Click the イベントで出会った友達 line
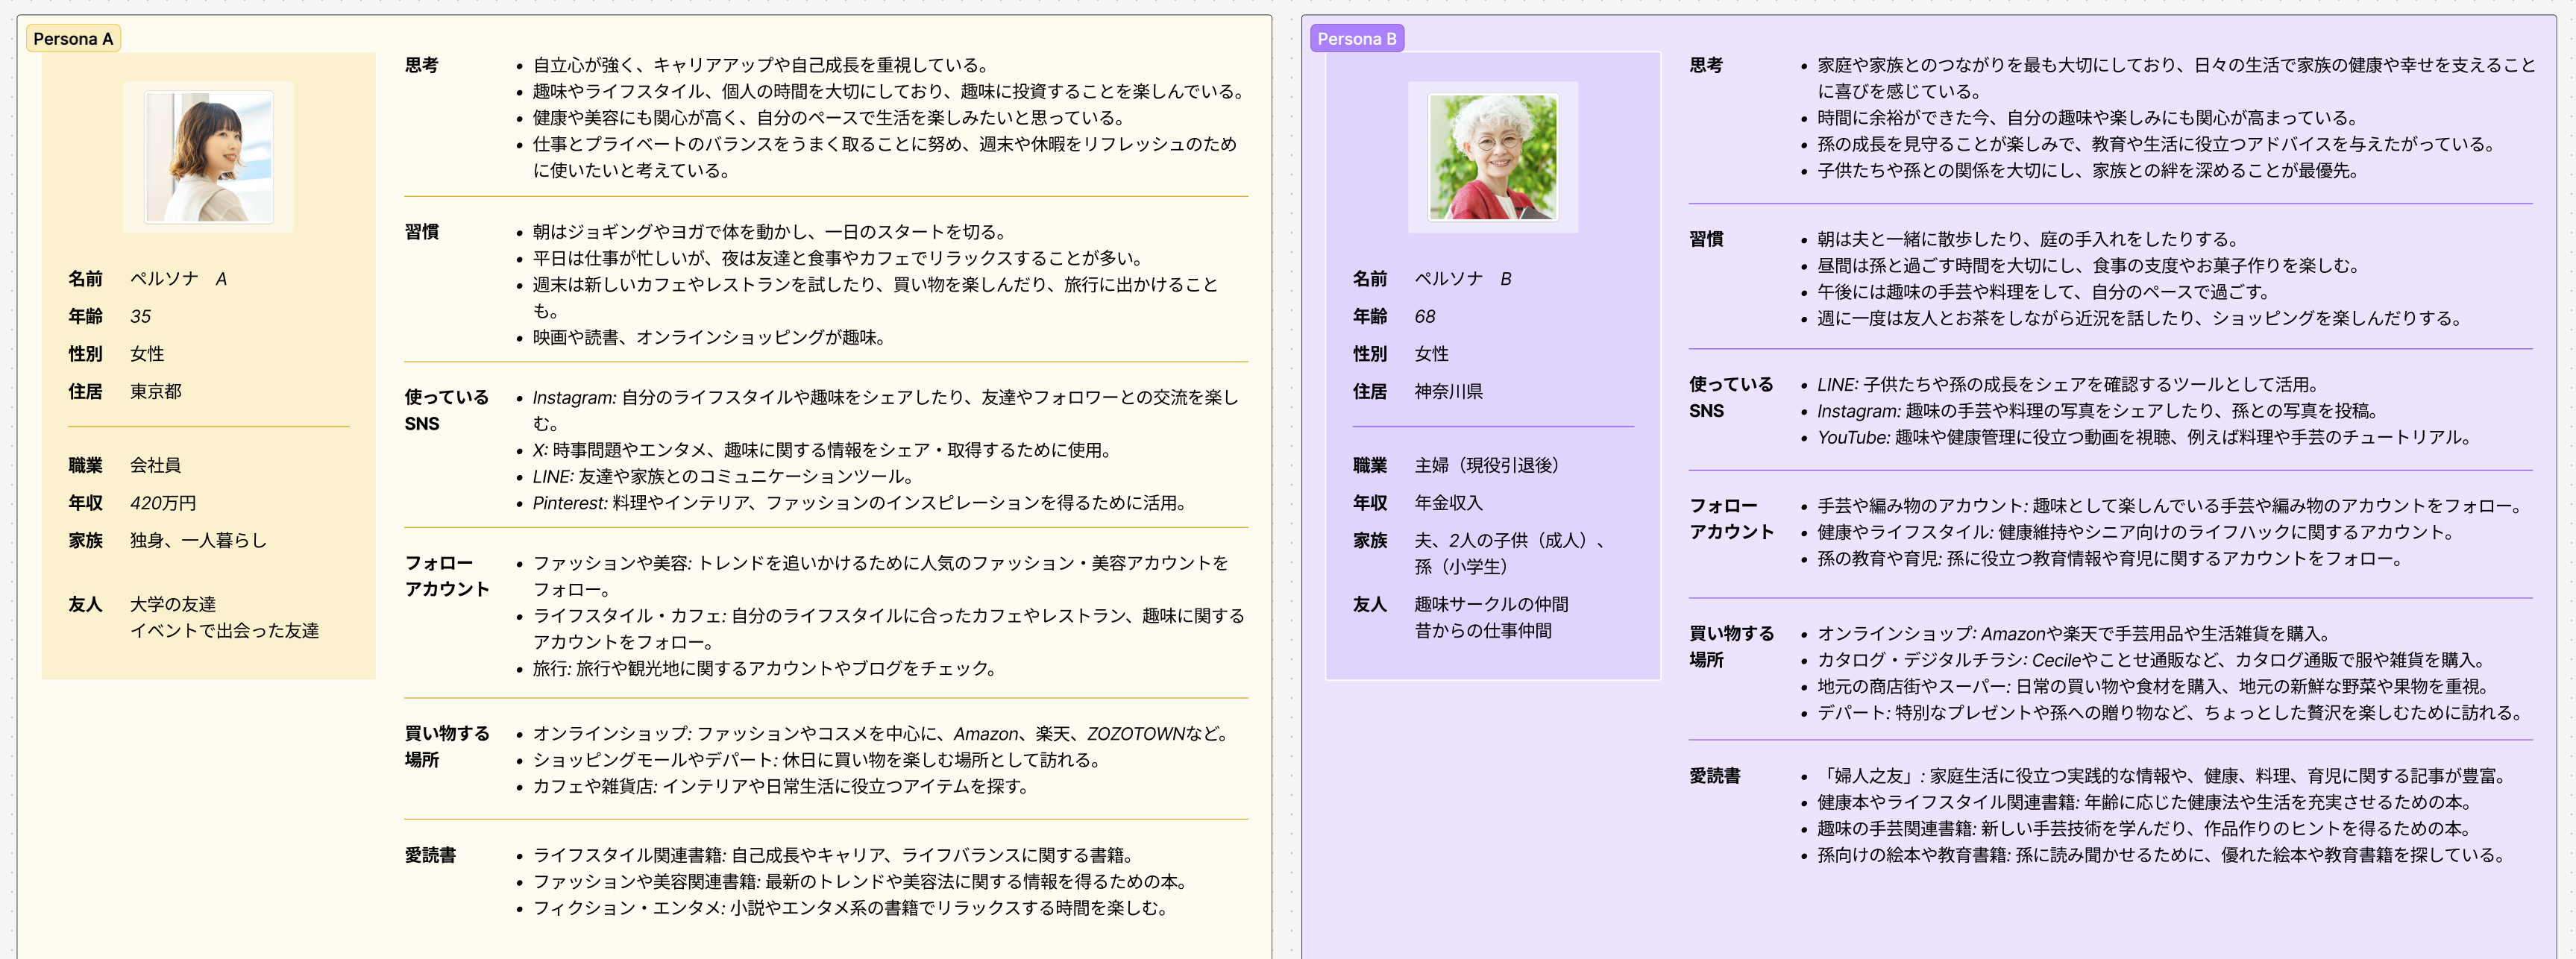The height and width of the screenshot is (959, 2576). pyautogui.click(x=225, y=630)
